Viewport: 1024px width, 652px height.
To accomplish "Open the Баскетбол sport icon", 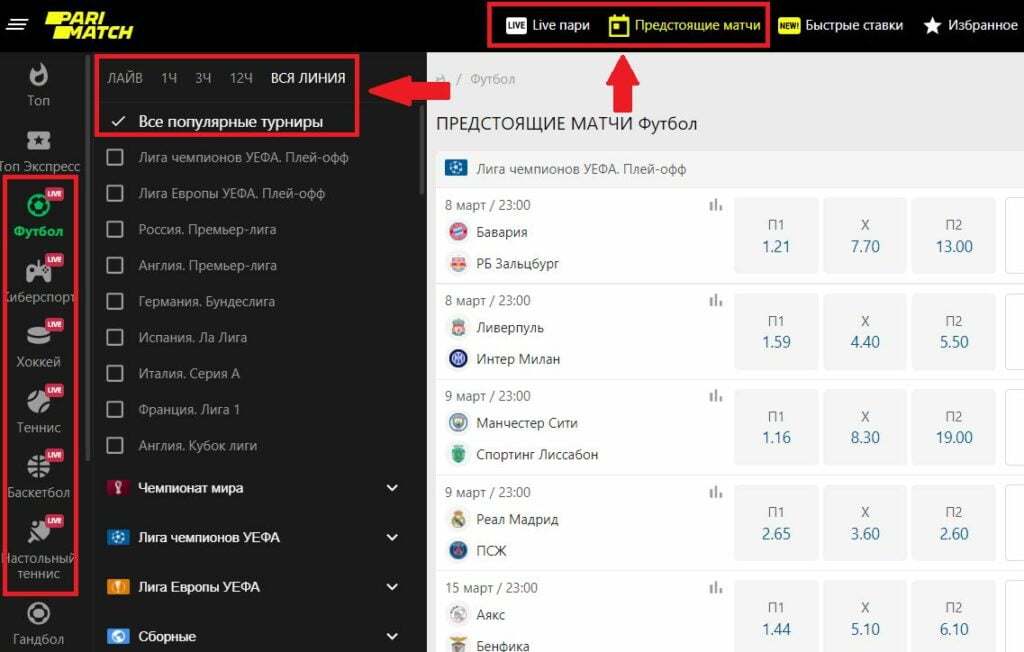I will (x=38, y=467).
